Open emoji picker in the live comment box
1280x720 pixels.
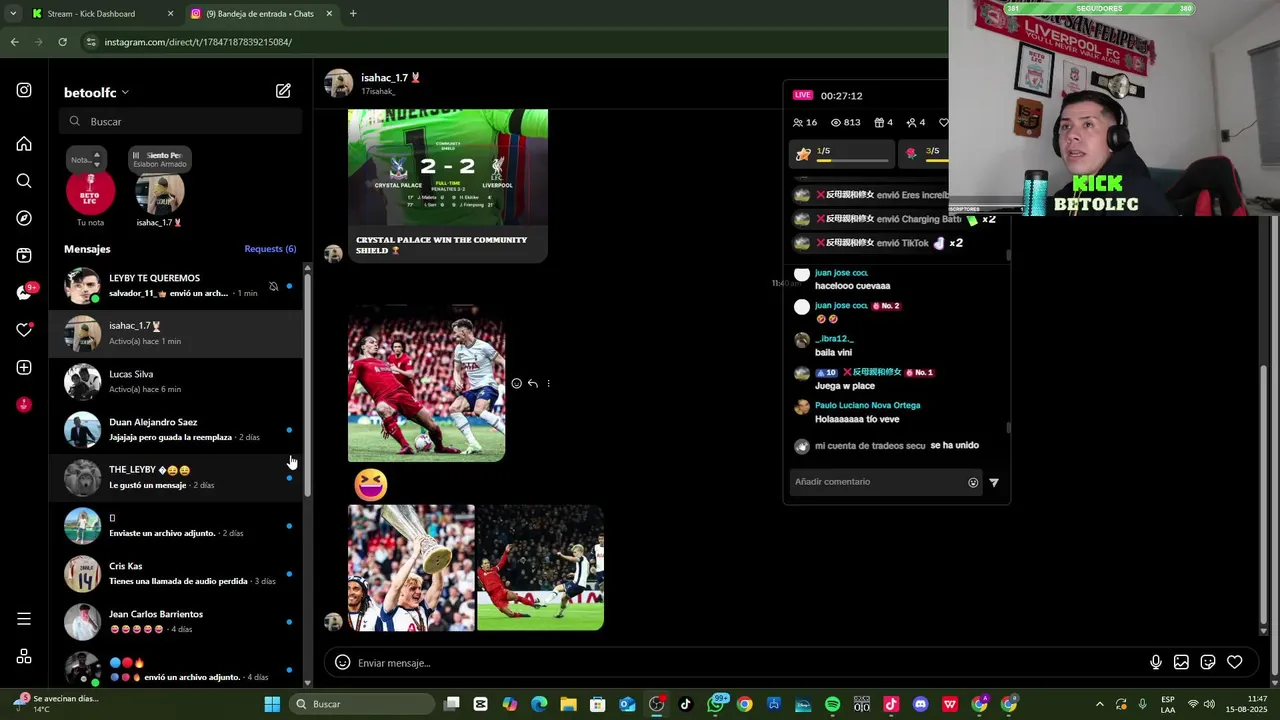973,482
